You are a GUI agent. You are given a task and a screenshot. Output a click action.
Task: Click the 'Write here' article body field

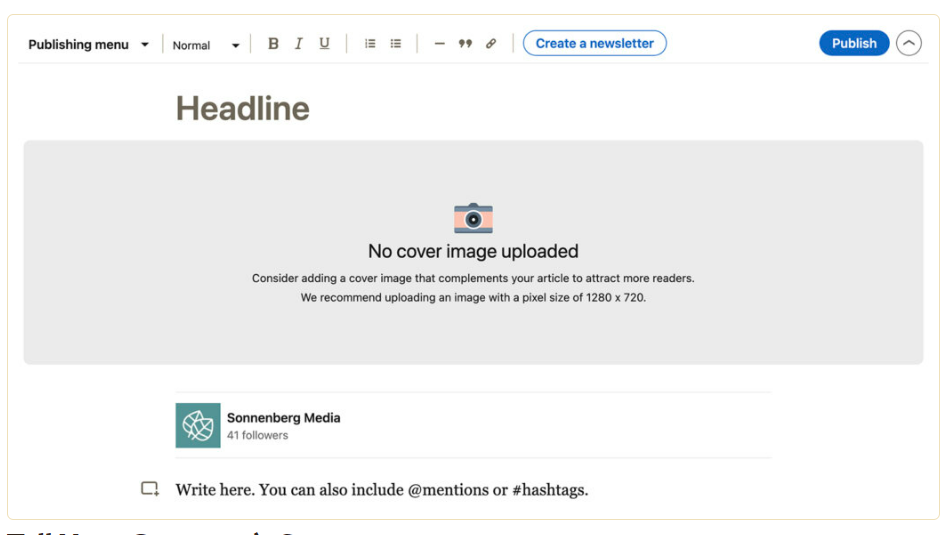pos(381,490)
